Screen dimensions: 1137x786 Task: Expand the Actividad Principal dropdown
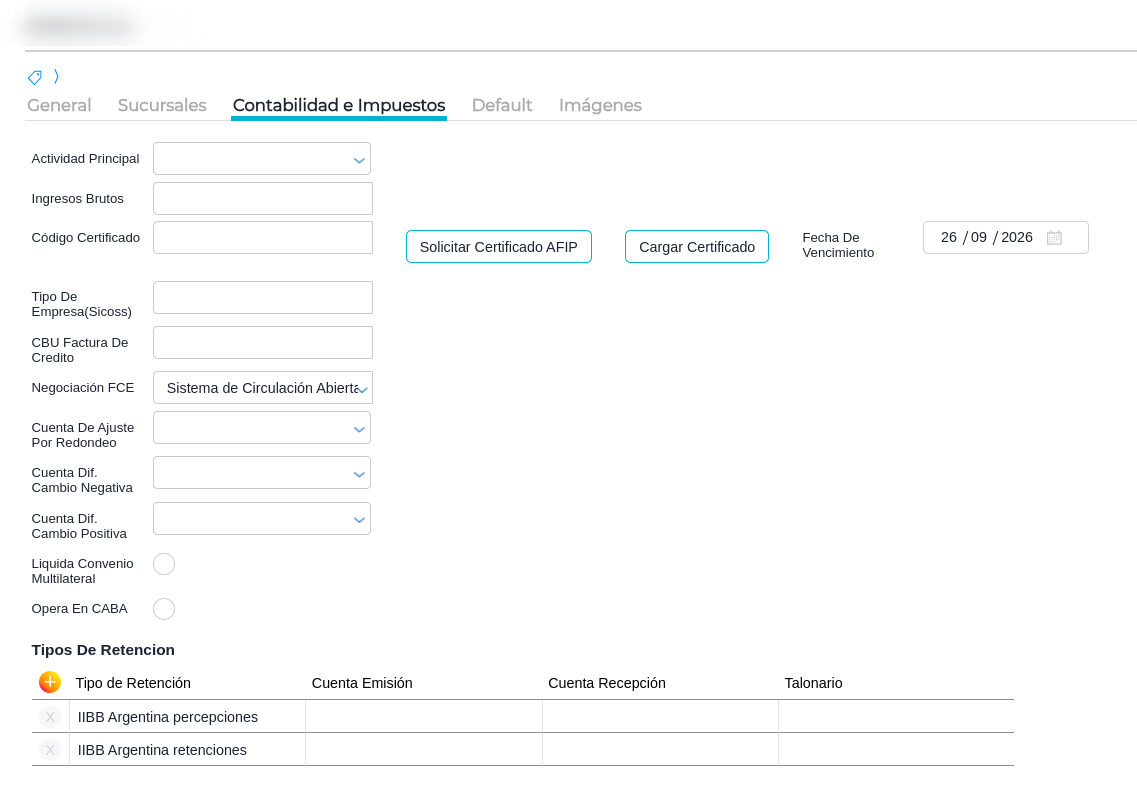pyautogui.click(x=359, y=160)
